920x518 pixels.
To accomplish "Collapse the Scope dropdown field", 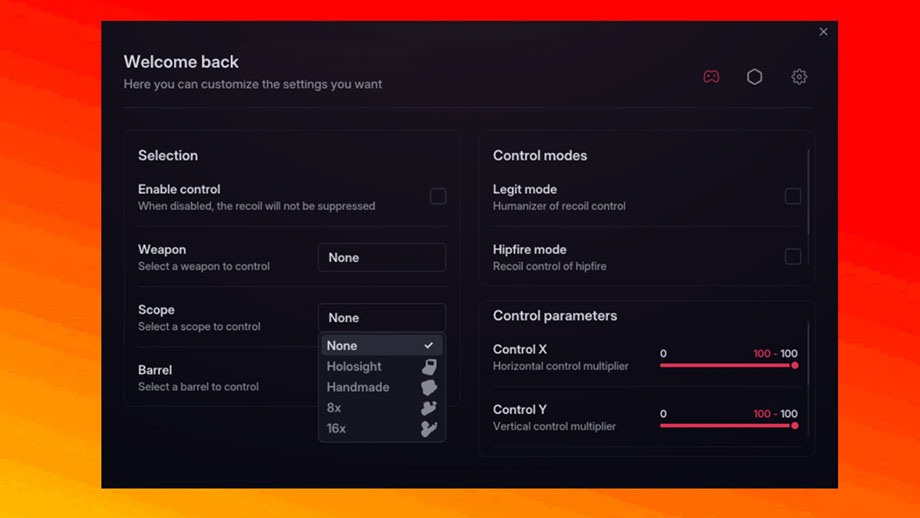I will [382, 318].
